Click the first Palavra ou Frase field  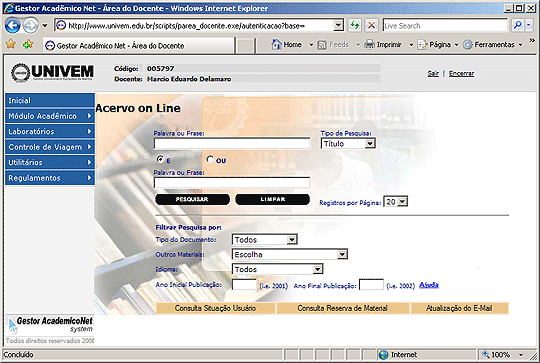[x=232, y=144]
